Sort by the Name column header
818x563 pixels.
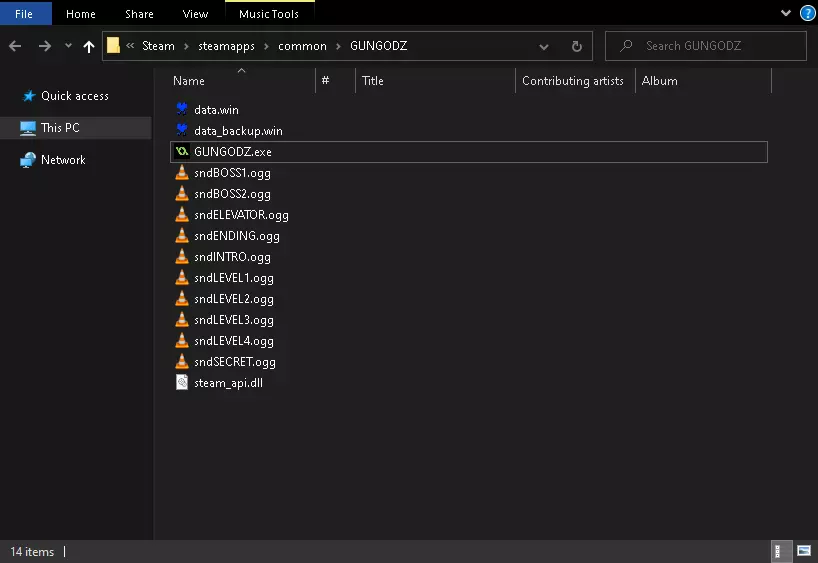(x=189, y=81)
